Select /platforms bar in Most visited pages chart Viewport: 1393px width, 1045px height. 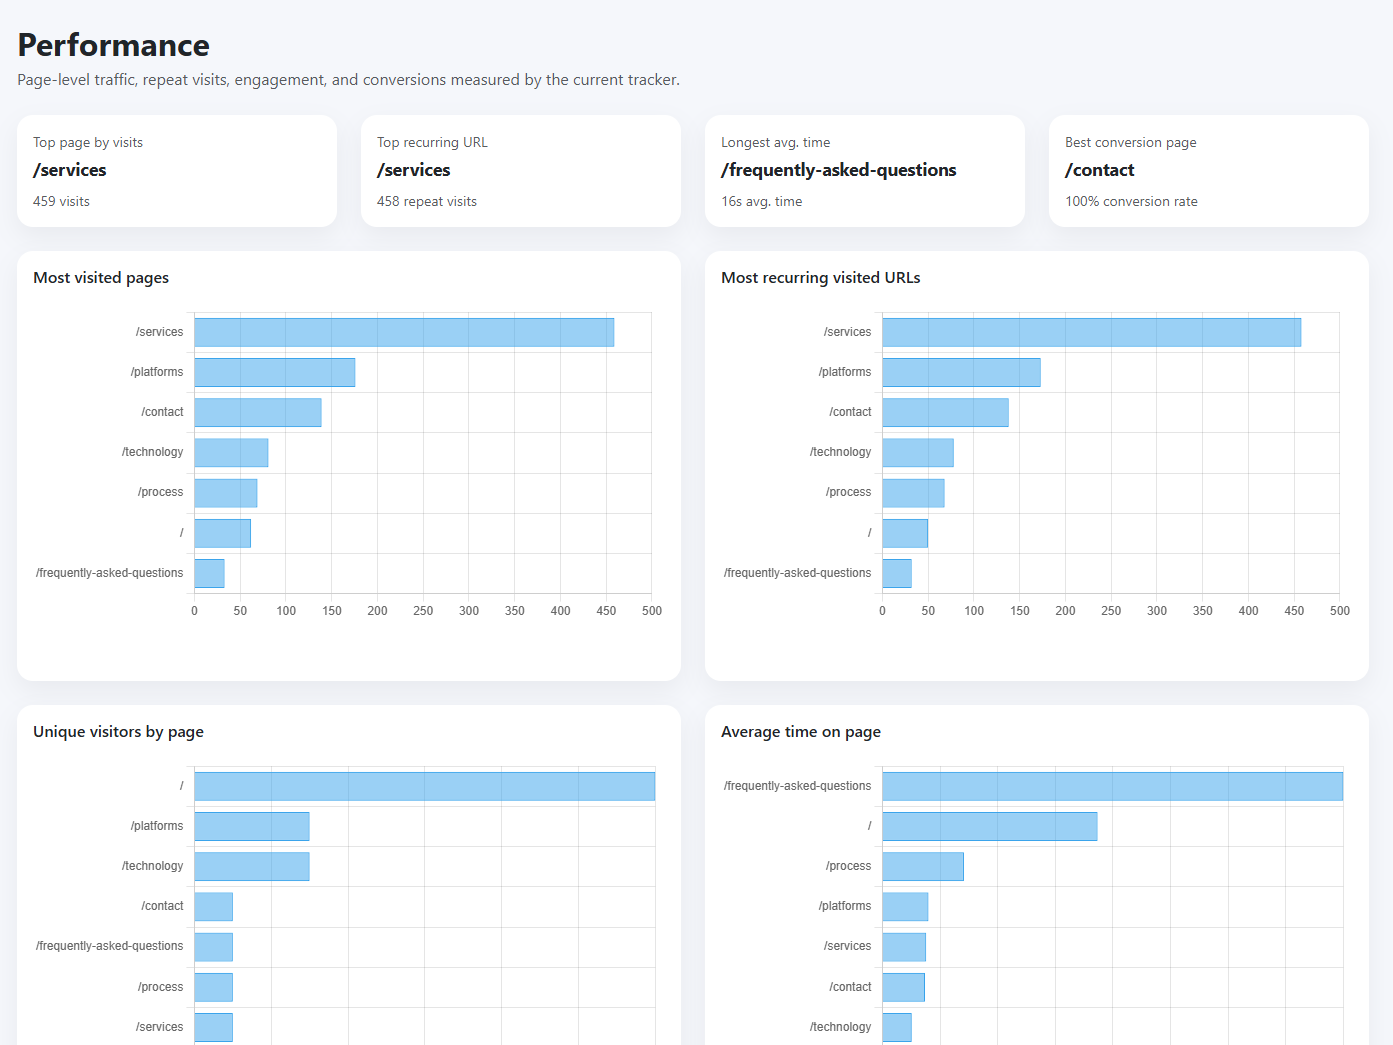[x=274, y=372]
